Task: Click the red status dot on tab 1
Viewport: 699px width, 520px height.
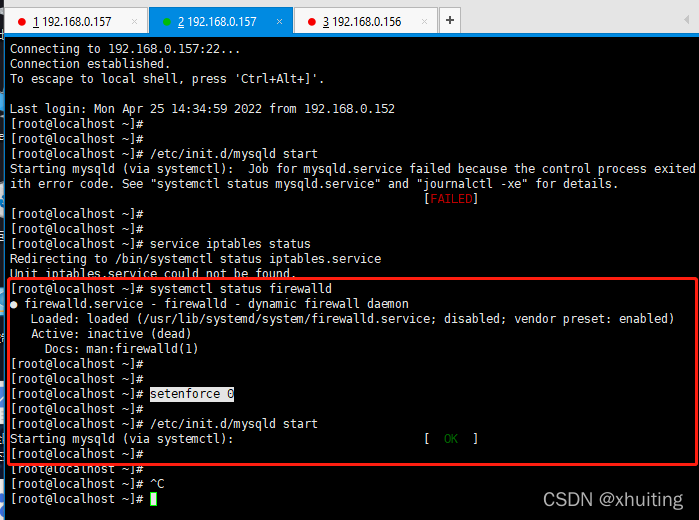Action: pyautogui.click(x=21, y=22)
